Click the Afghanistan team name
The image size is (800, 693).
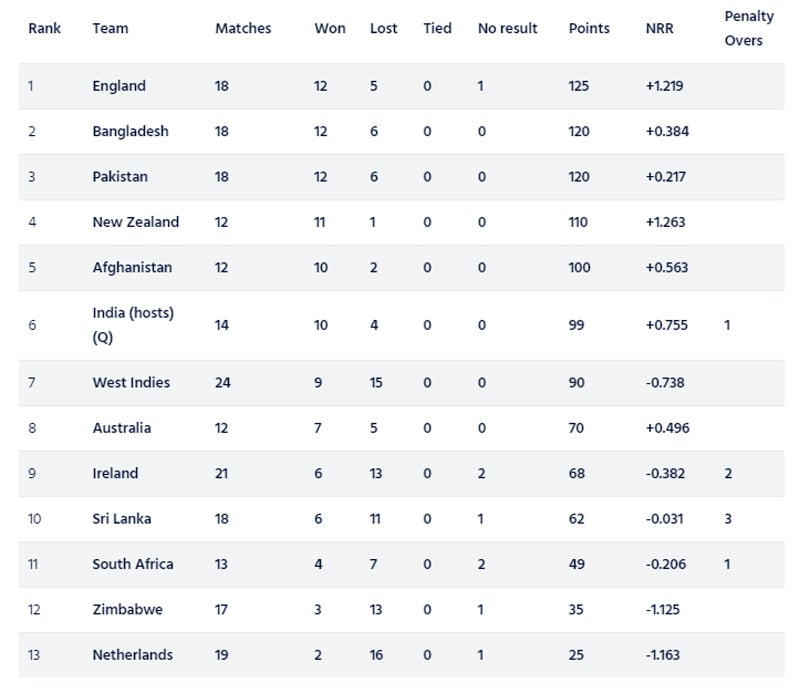[132, 267]
